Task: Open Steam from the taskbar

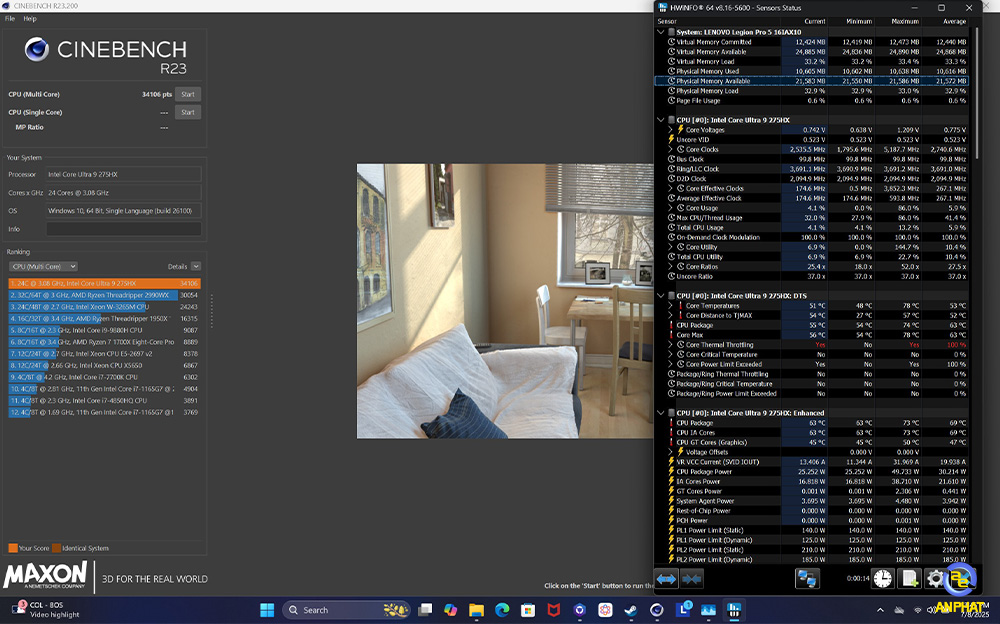Action: coord(631,610)
